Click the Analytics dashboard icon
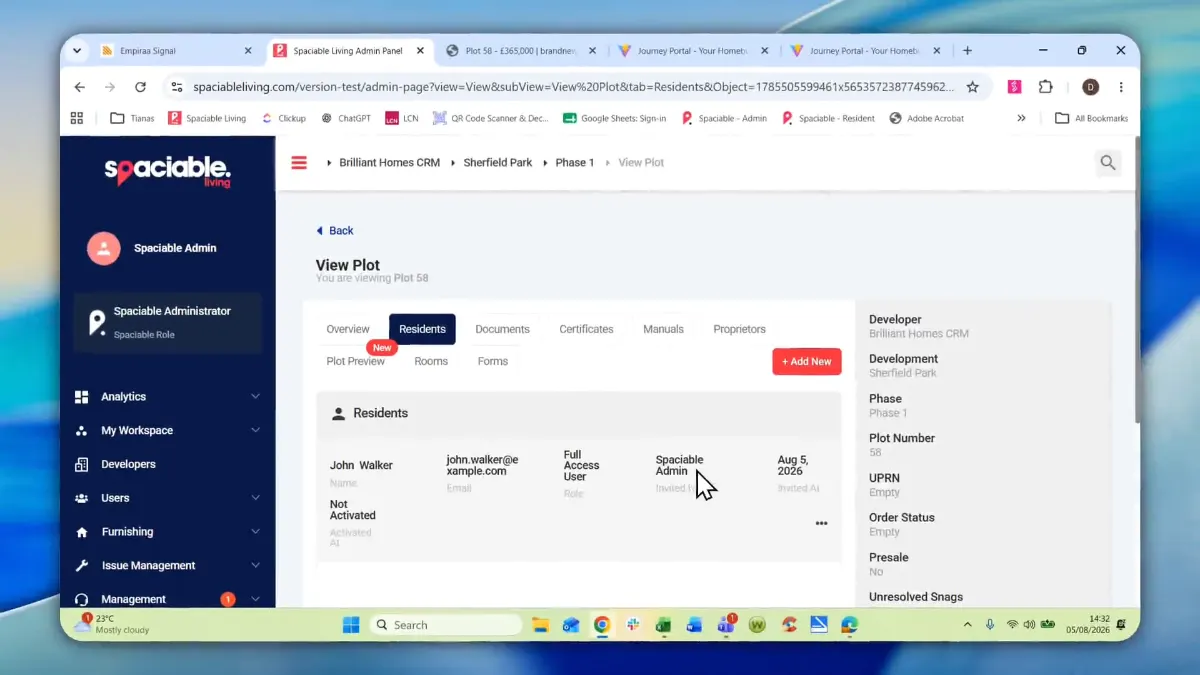 (81, 397)
